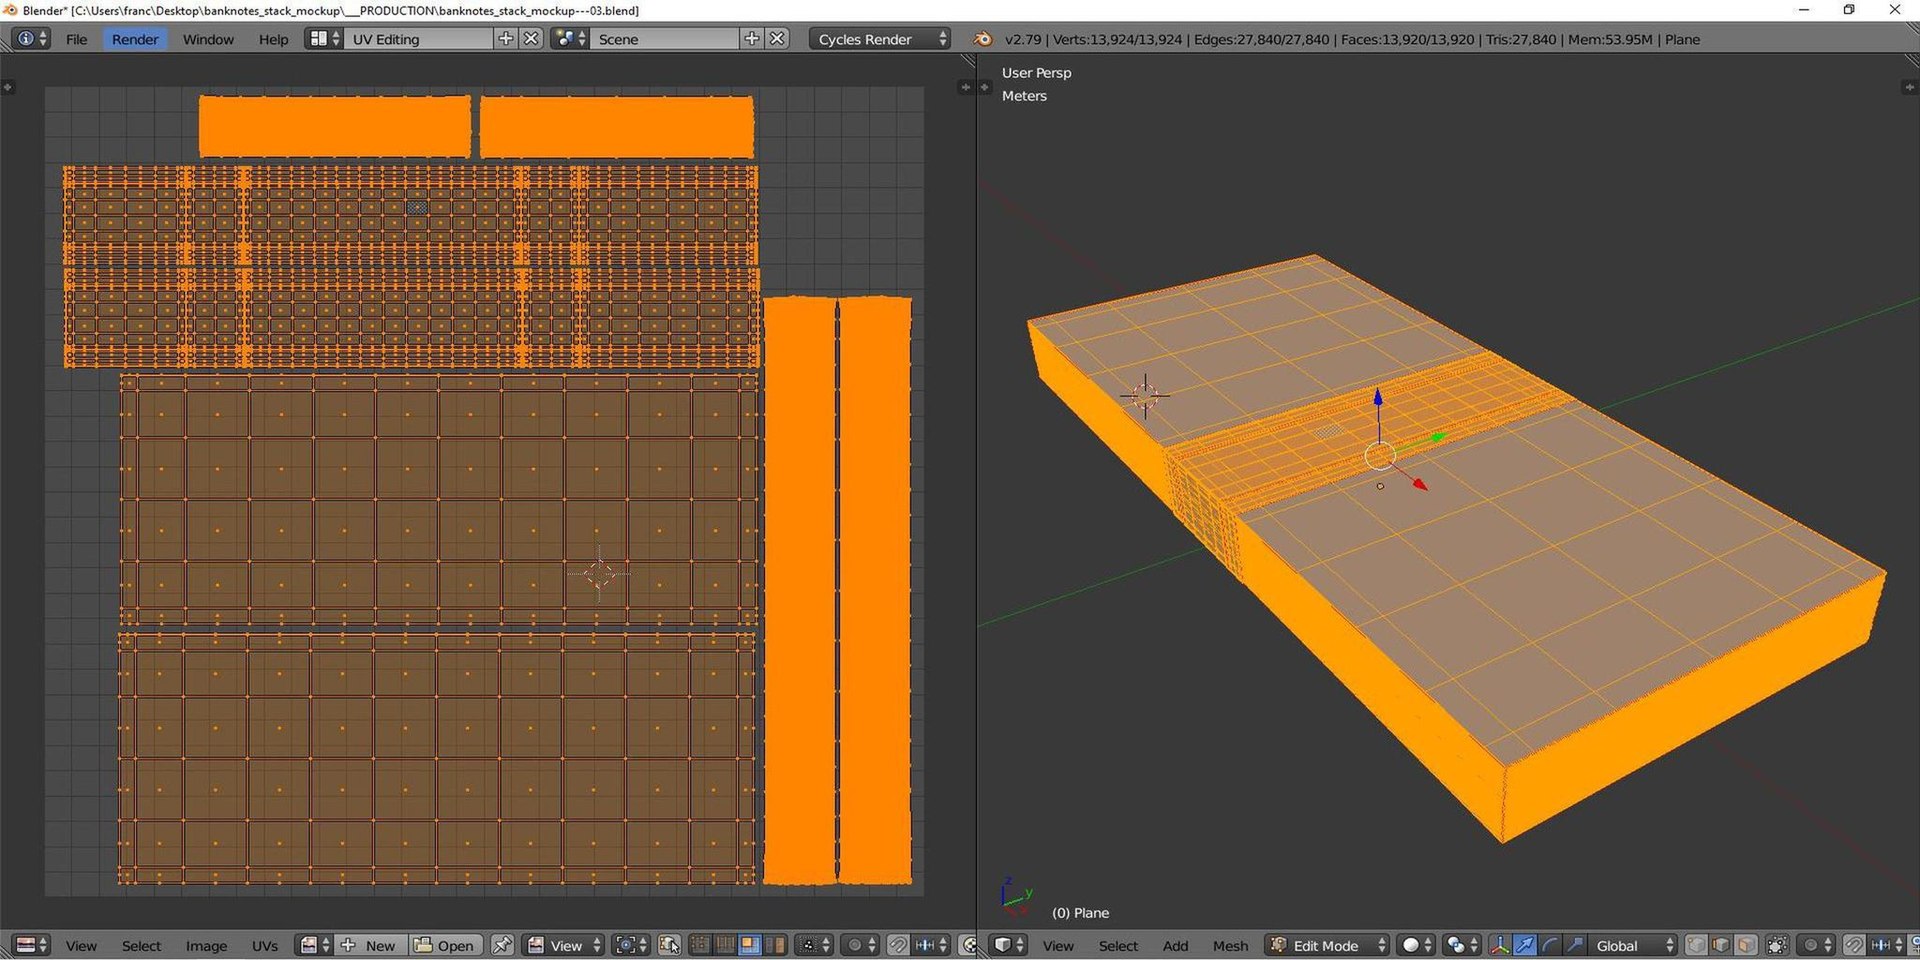
Task: Click the UV Editing layout name field
Action: pyautogui.click(x=420, y=39)
